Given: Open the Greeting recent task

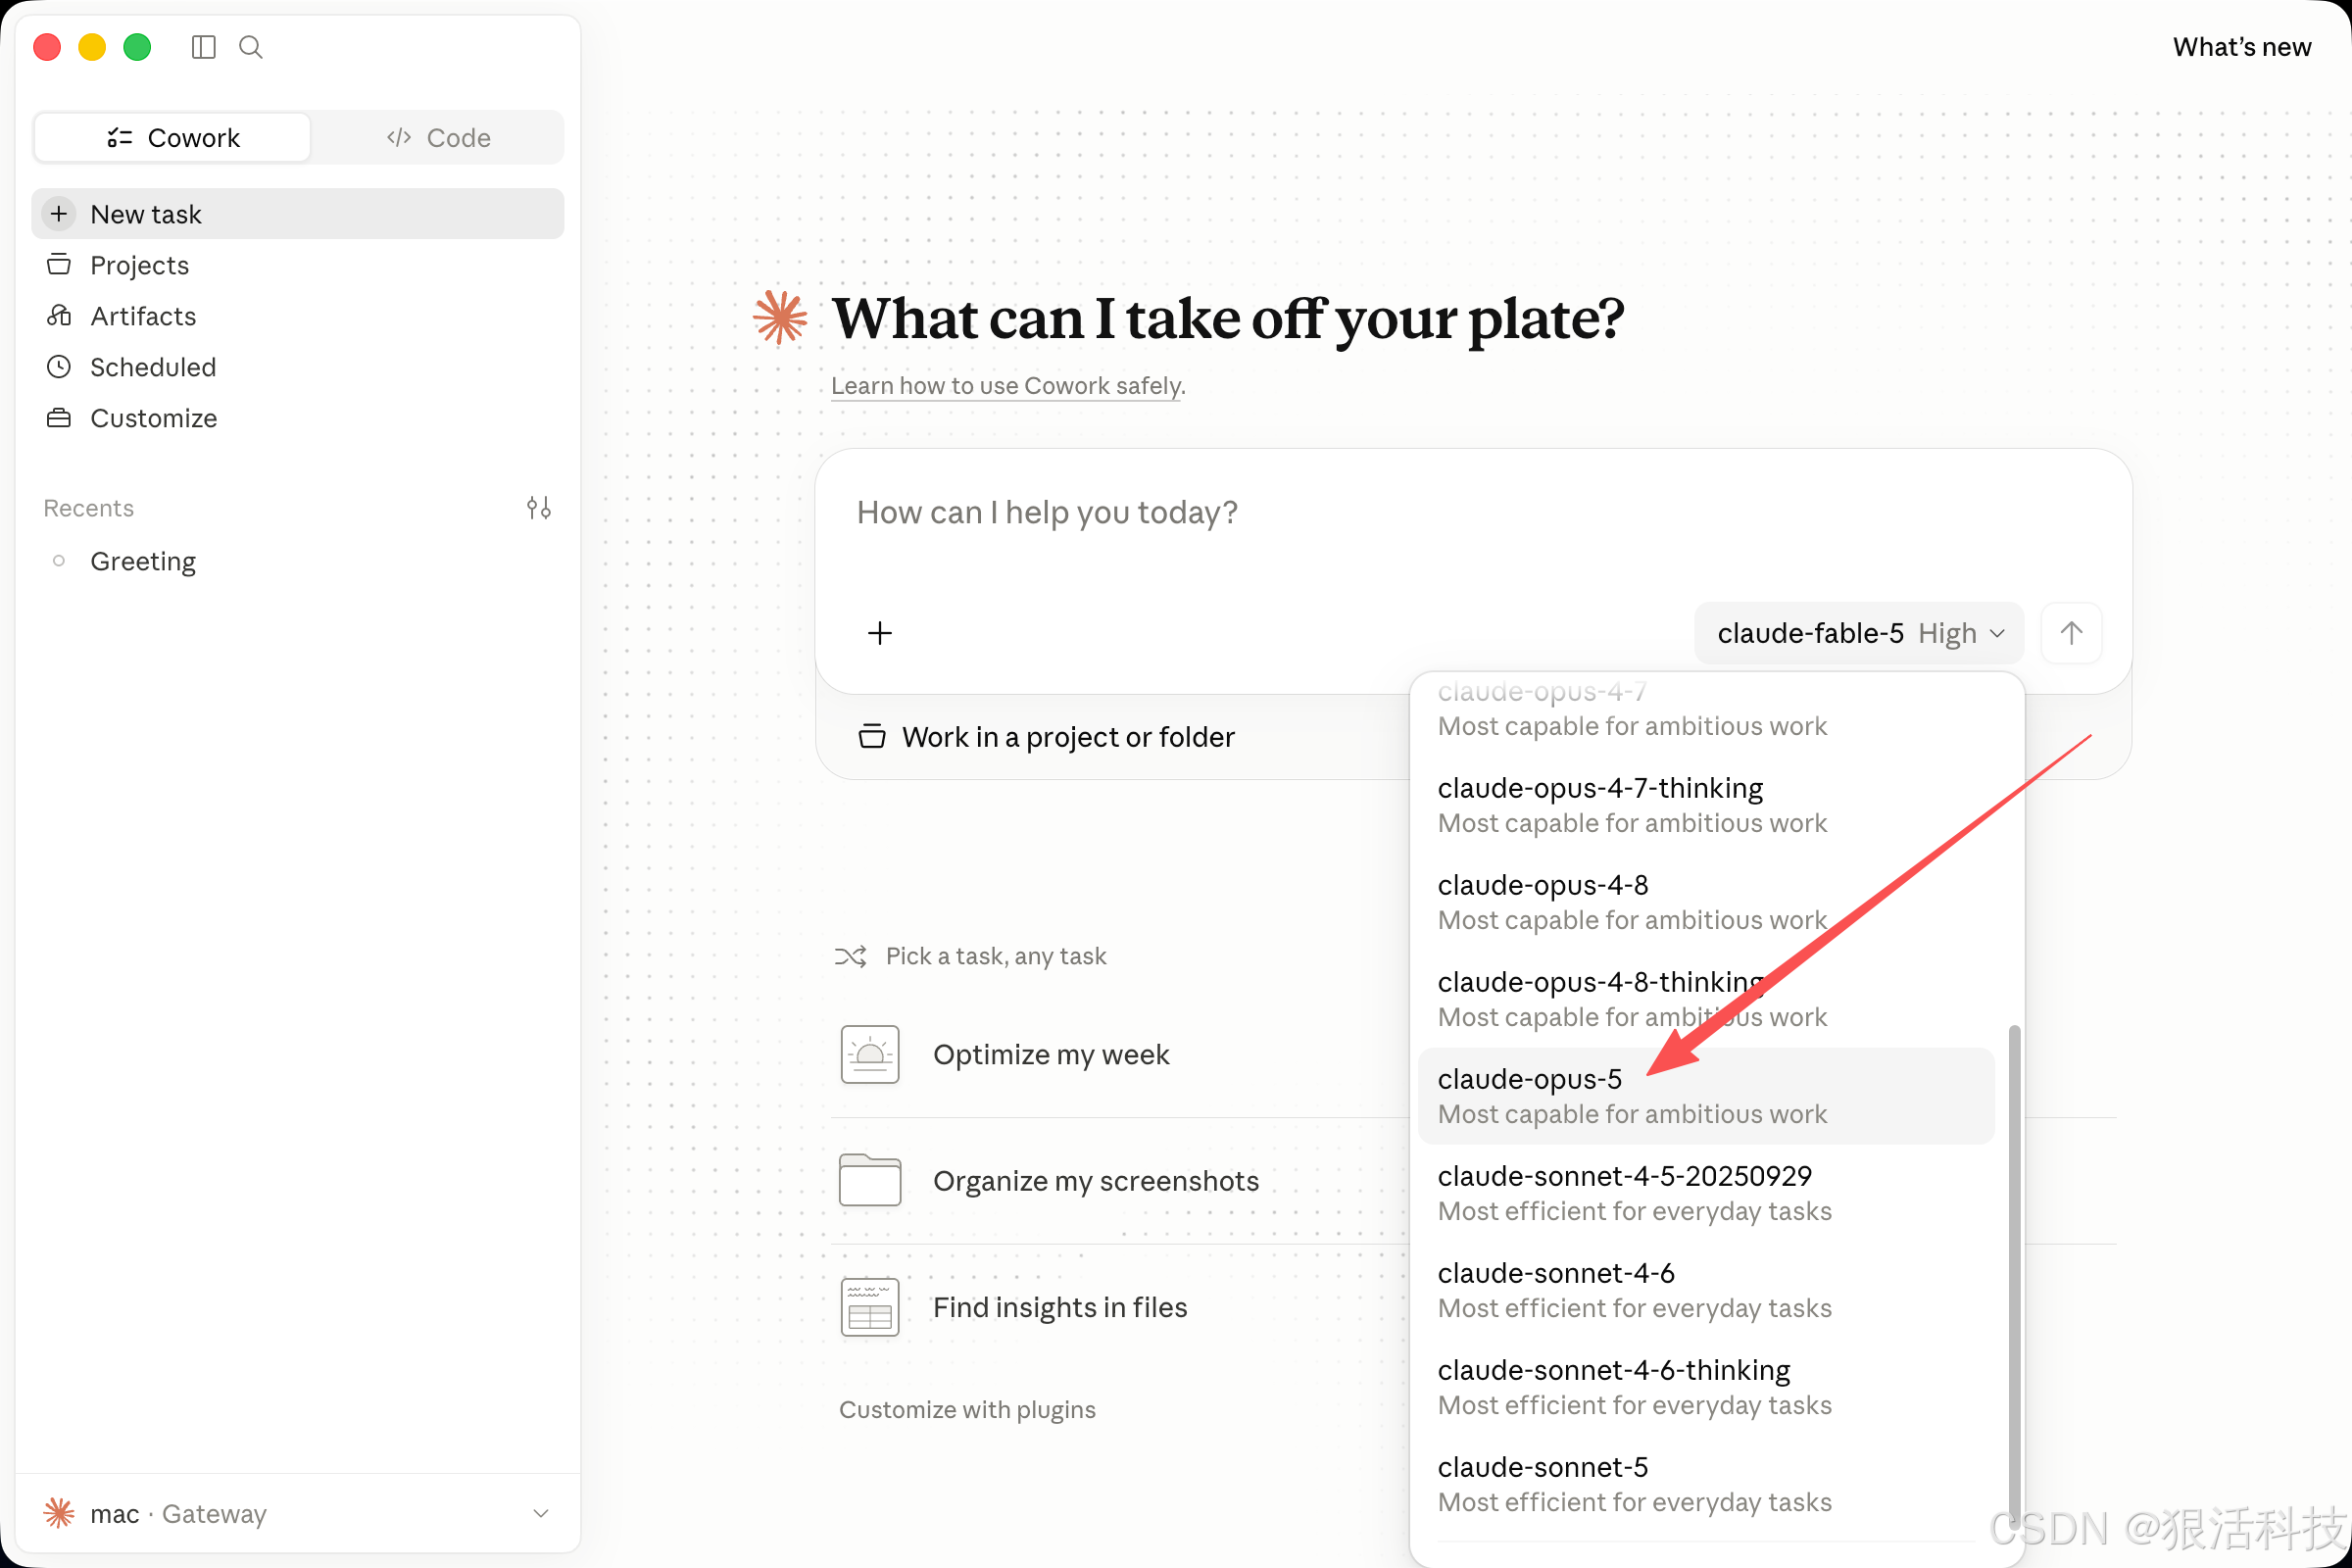Looking at the screenshot, I should 298,561.
